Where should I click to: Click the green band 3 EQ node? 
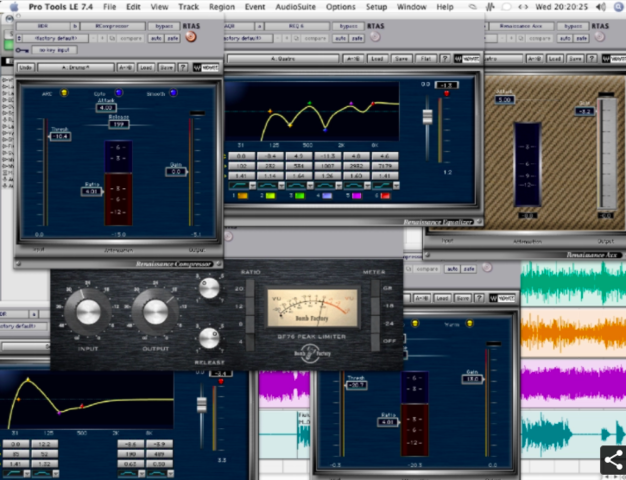click(309, 103)
